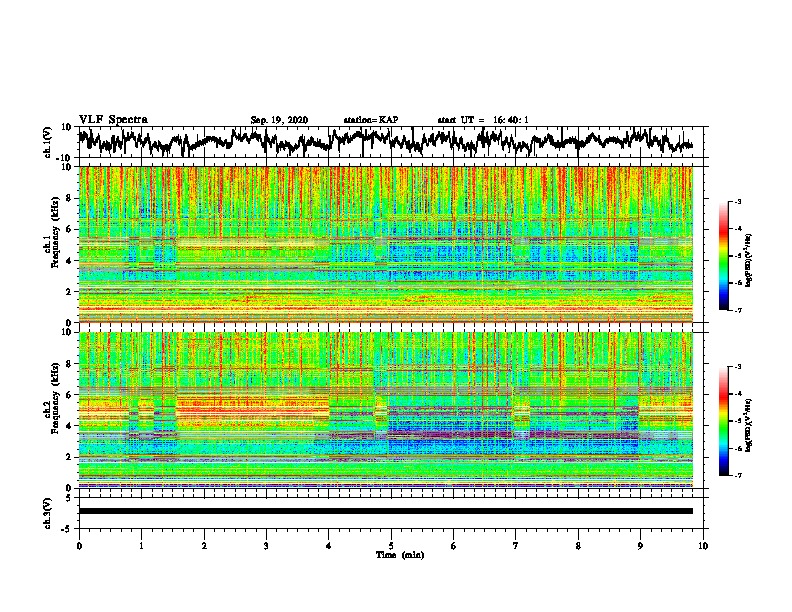Click the 9 tick label on the time axis
This screenshot has height=612, width=792.
tap(640, 546)
